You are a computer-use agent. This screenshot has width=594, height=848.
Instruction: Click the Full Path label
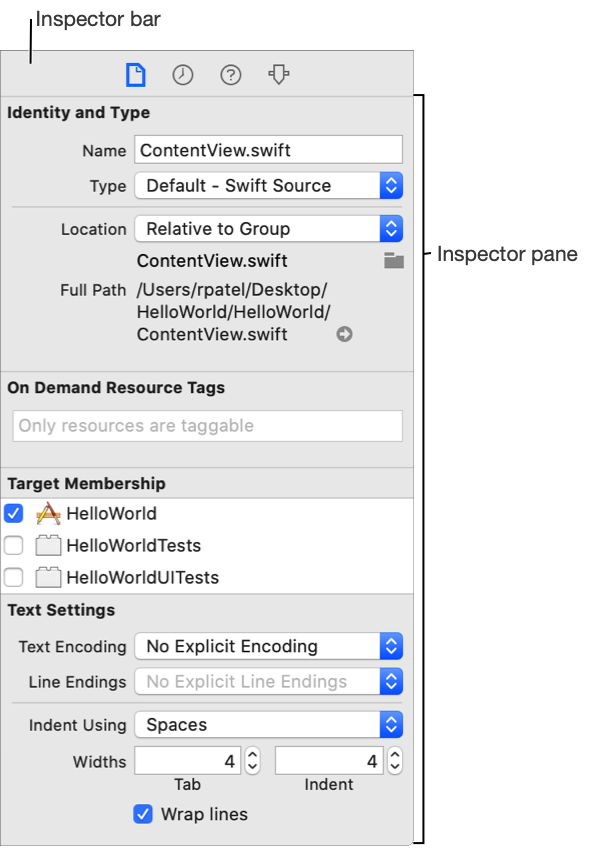(93, 290)
